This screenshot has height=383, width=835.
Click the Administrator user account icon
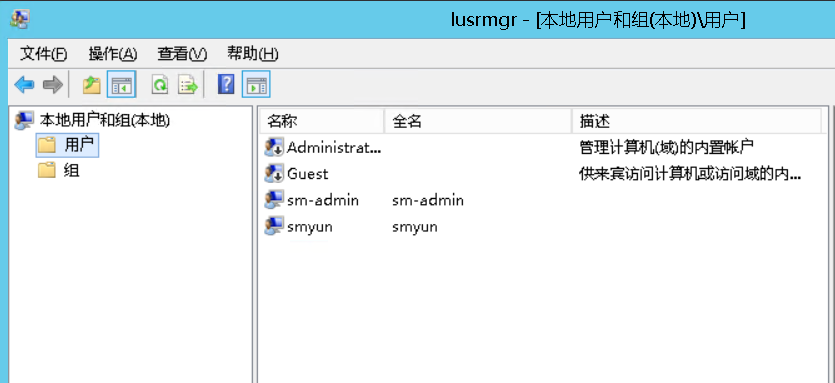pos(274,148)
